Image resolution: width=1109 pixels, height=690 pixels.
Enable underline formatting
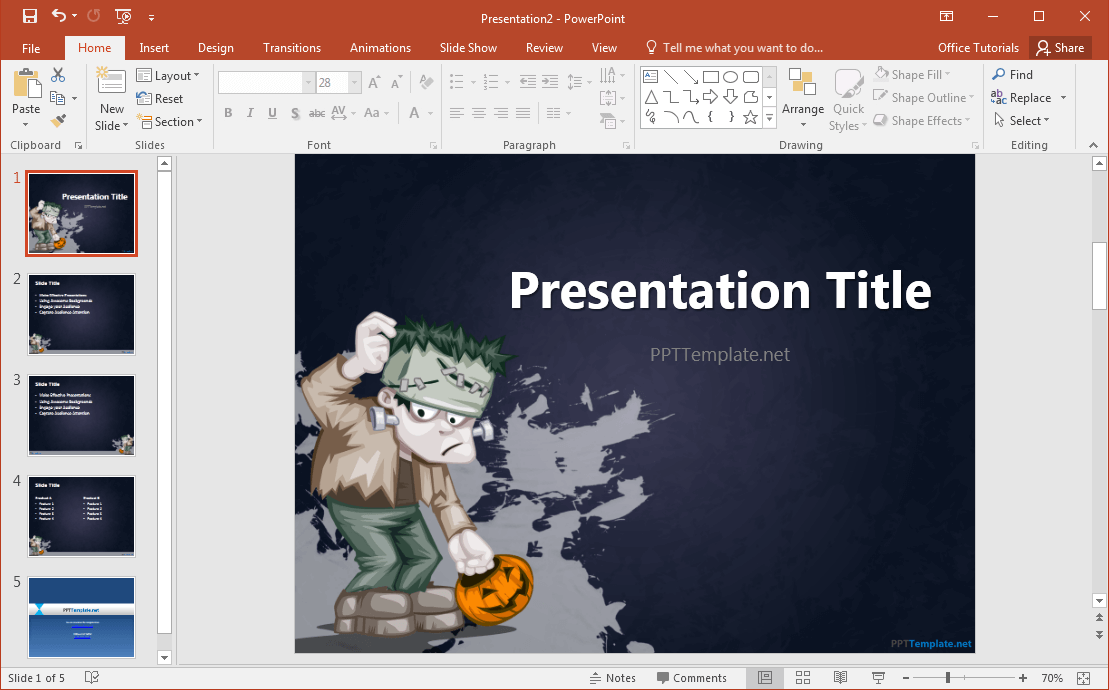click(x=271, y=113)
